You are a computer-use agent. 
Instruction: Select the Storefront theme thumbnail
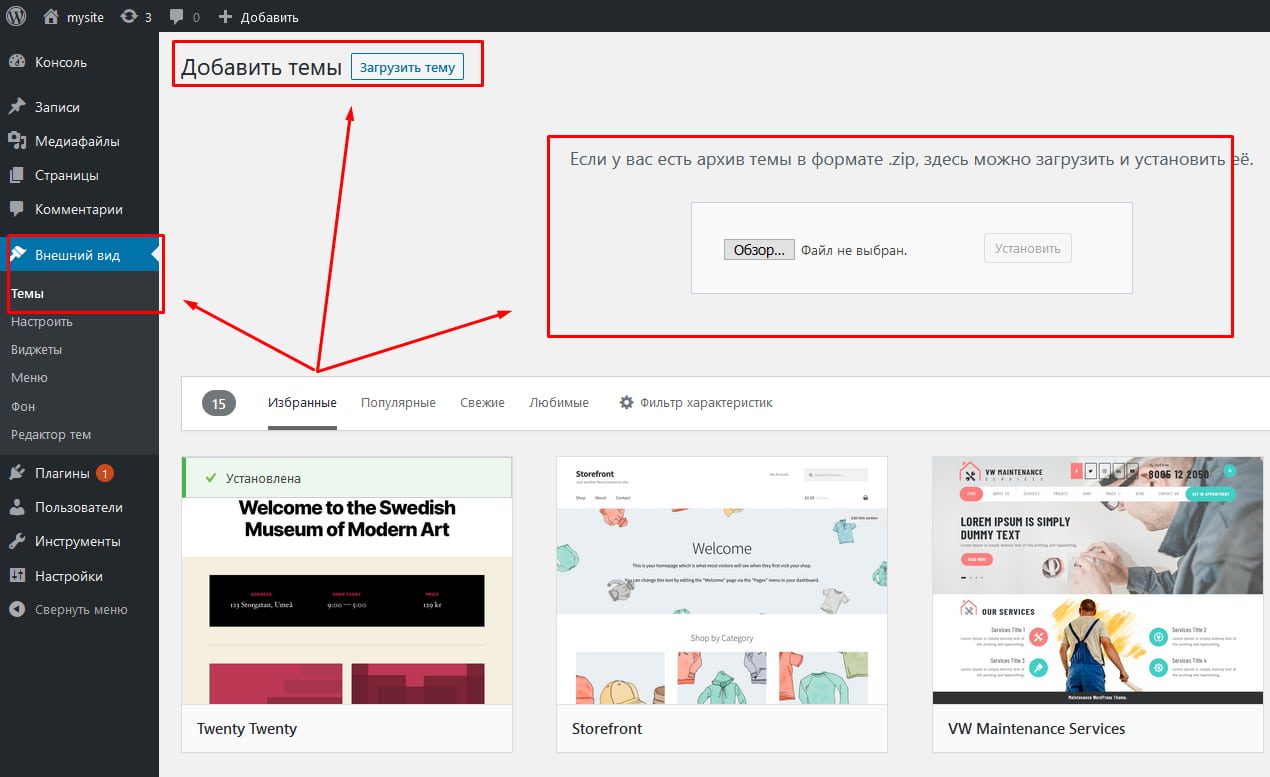pyautogui.click(x=721, y=580)
